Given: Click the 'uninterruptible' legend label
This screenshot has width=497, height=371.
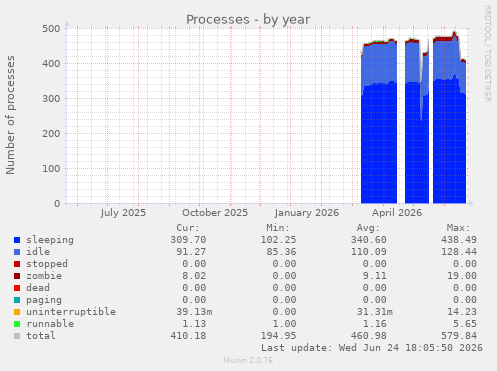Looking at the screenshot, I should [x=71, y=312].
